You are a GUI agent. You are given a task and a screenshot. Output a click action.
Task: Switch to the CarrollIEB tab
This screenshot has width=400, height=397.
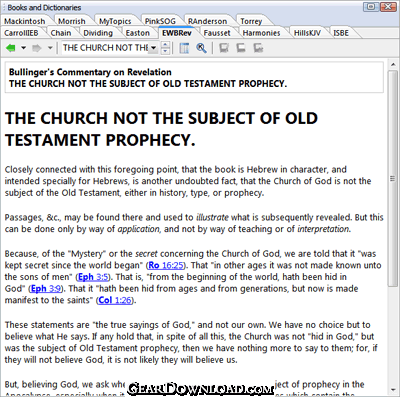[21, 33]
